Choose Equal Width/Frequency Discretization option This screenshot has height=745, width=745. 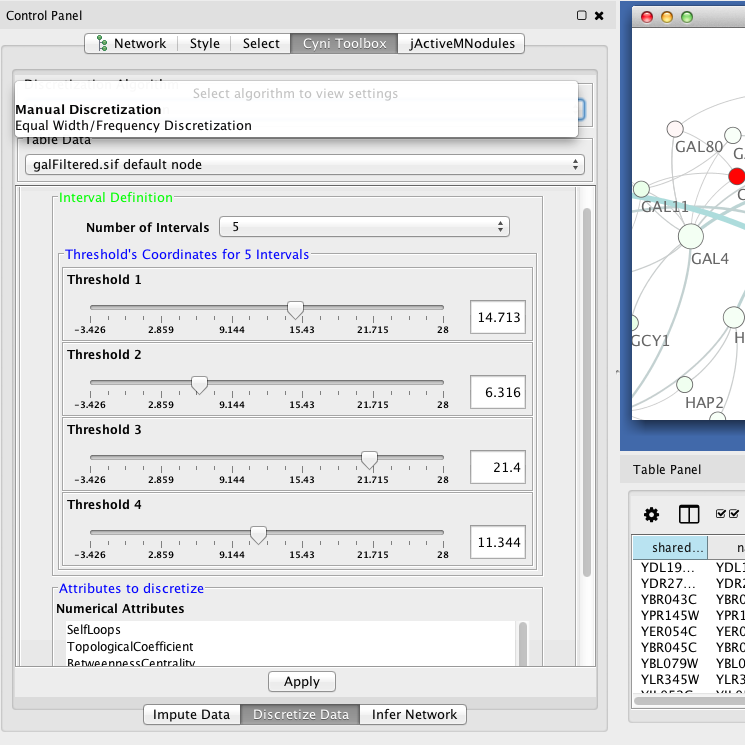click(133, 126)
